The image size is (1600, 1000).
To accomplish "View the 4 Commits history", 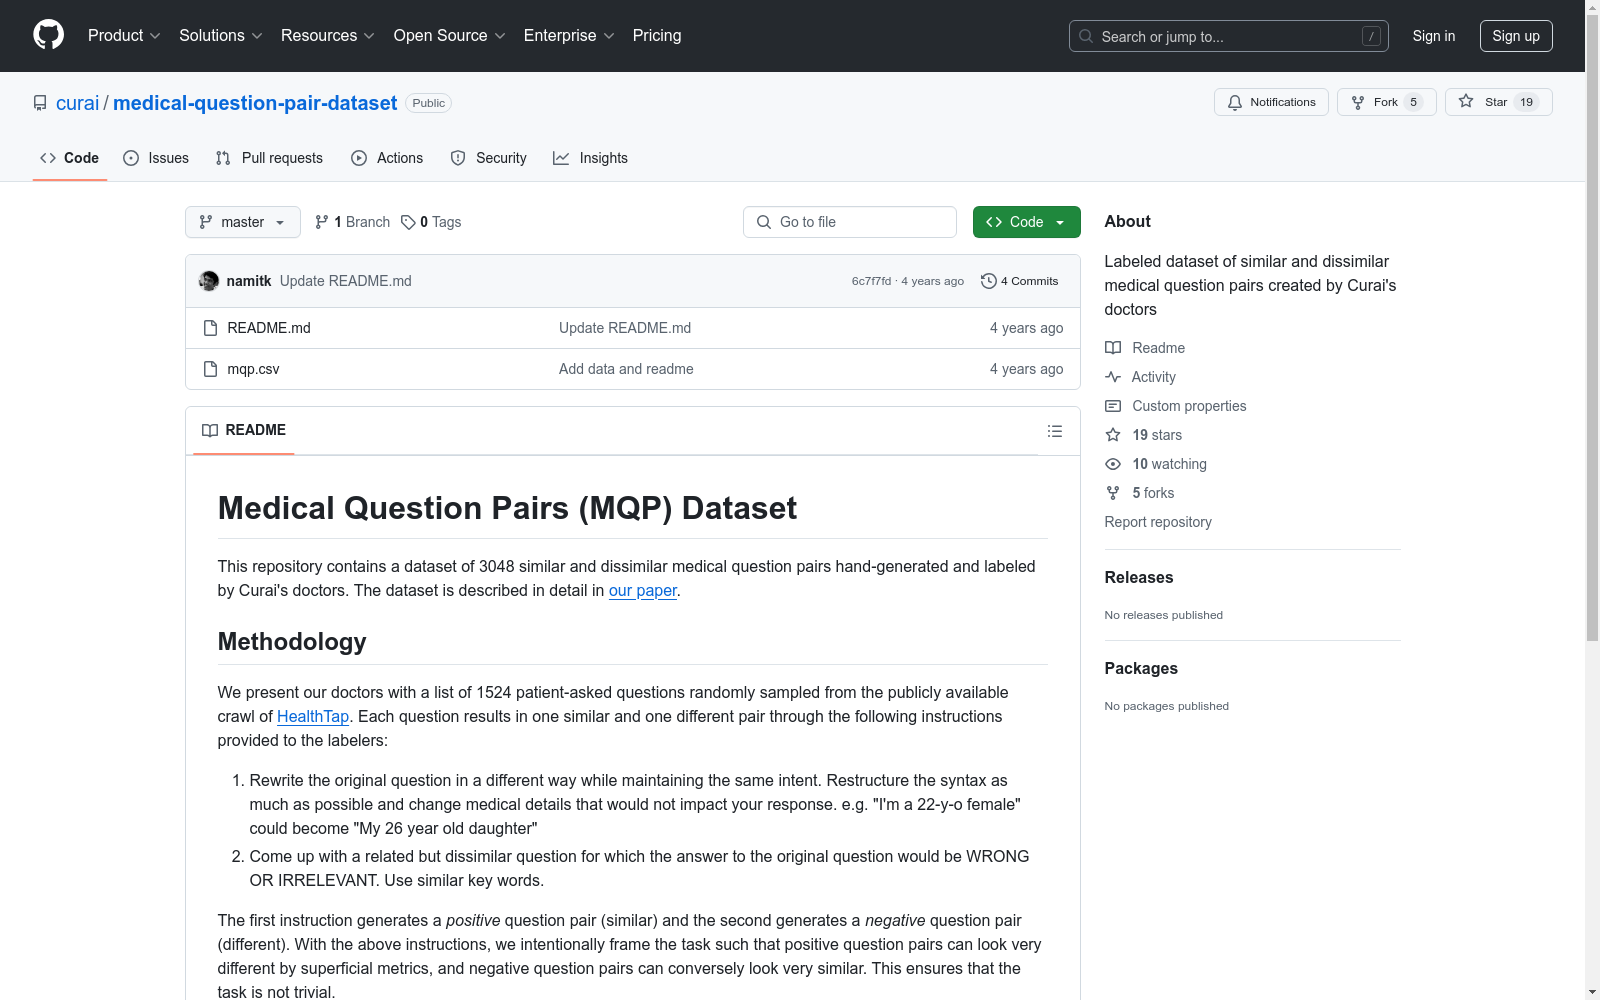I will click(x=1020, y=281).
